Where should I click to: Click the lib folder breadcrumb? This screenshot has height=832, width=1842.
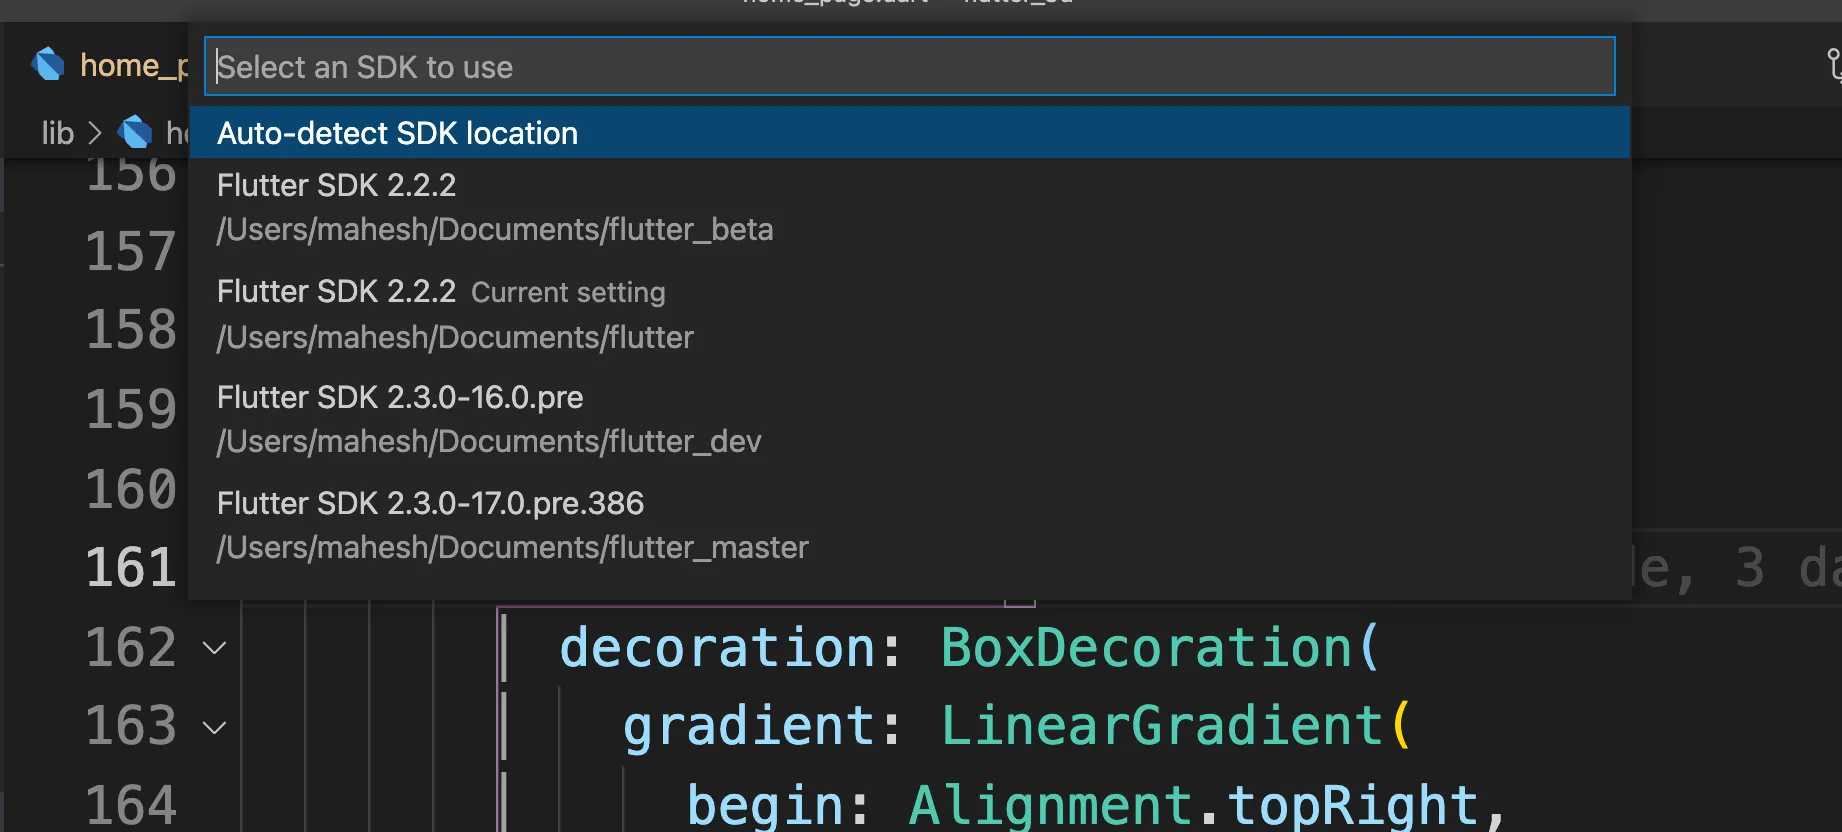(57, 133)
